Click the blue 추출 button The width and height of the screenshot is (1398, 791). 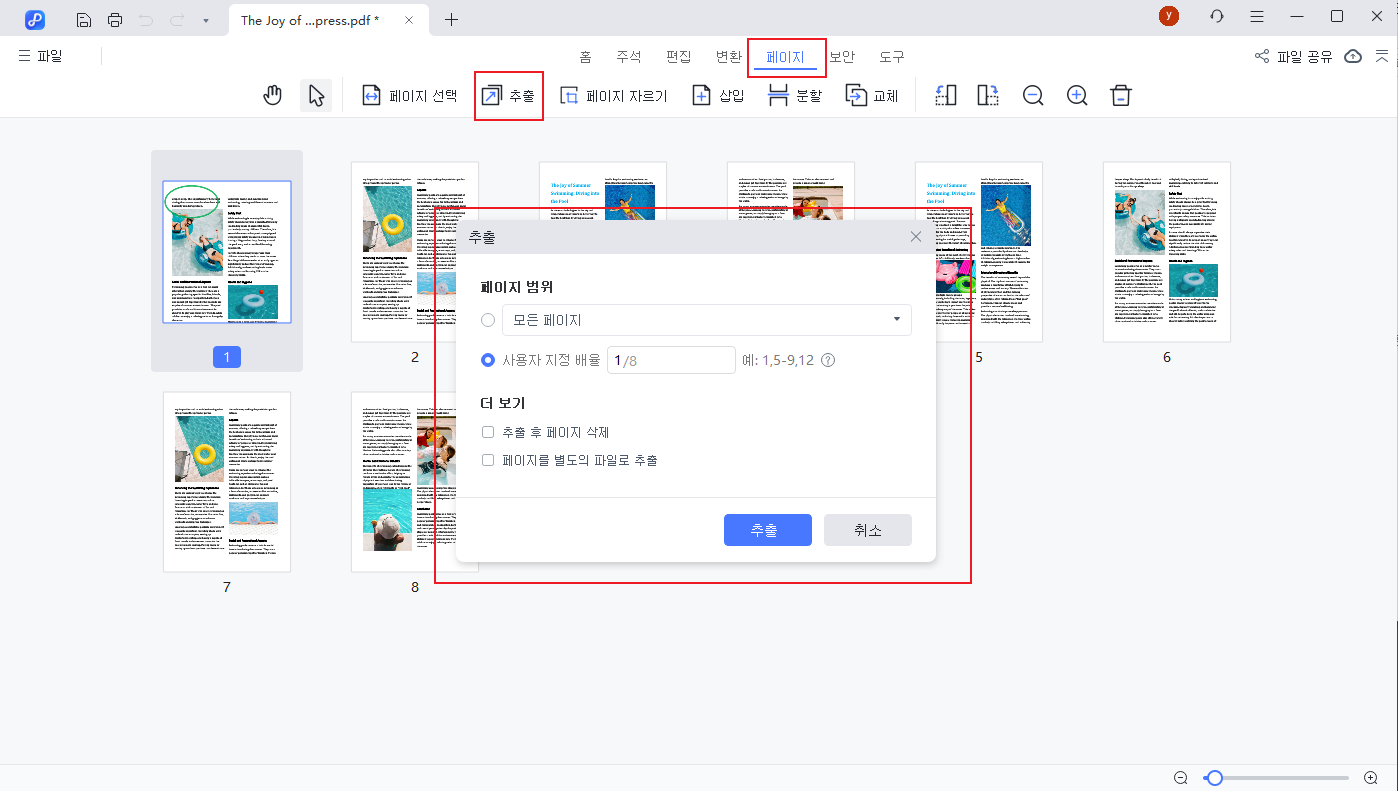(767, 530)
